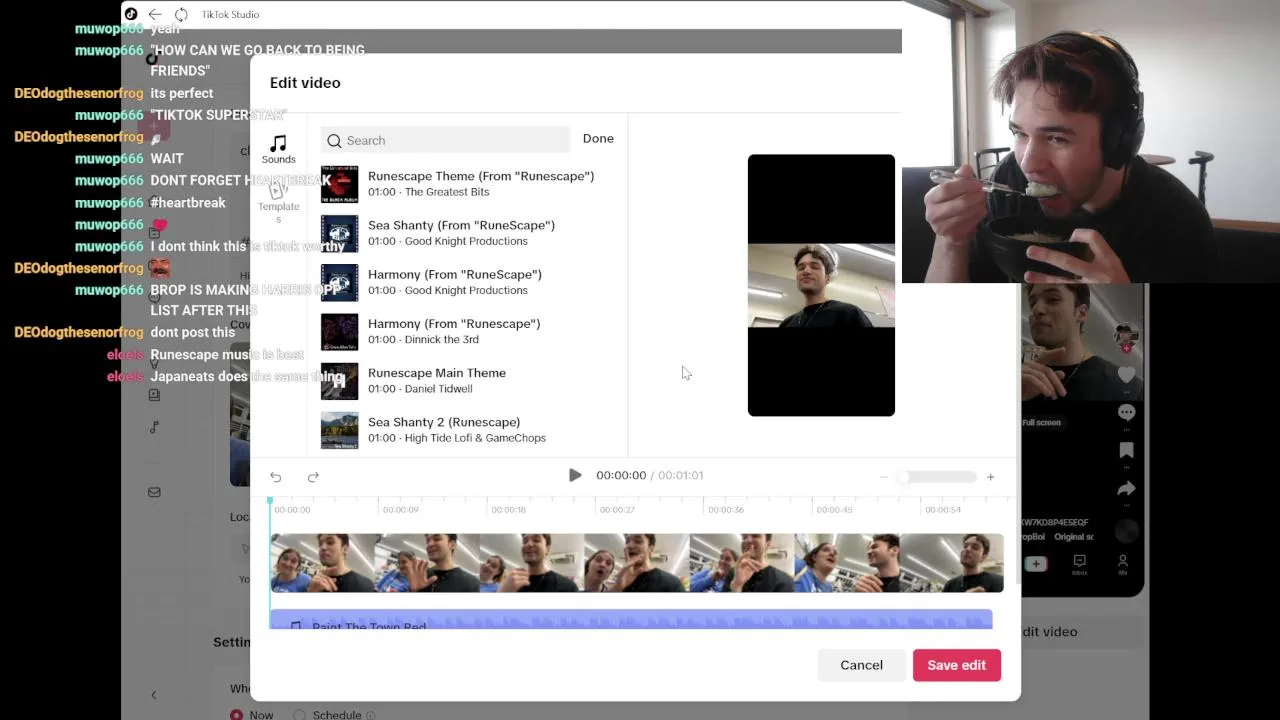
Task: Open the Sounds tab with music note
Action: pos(278,150)
